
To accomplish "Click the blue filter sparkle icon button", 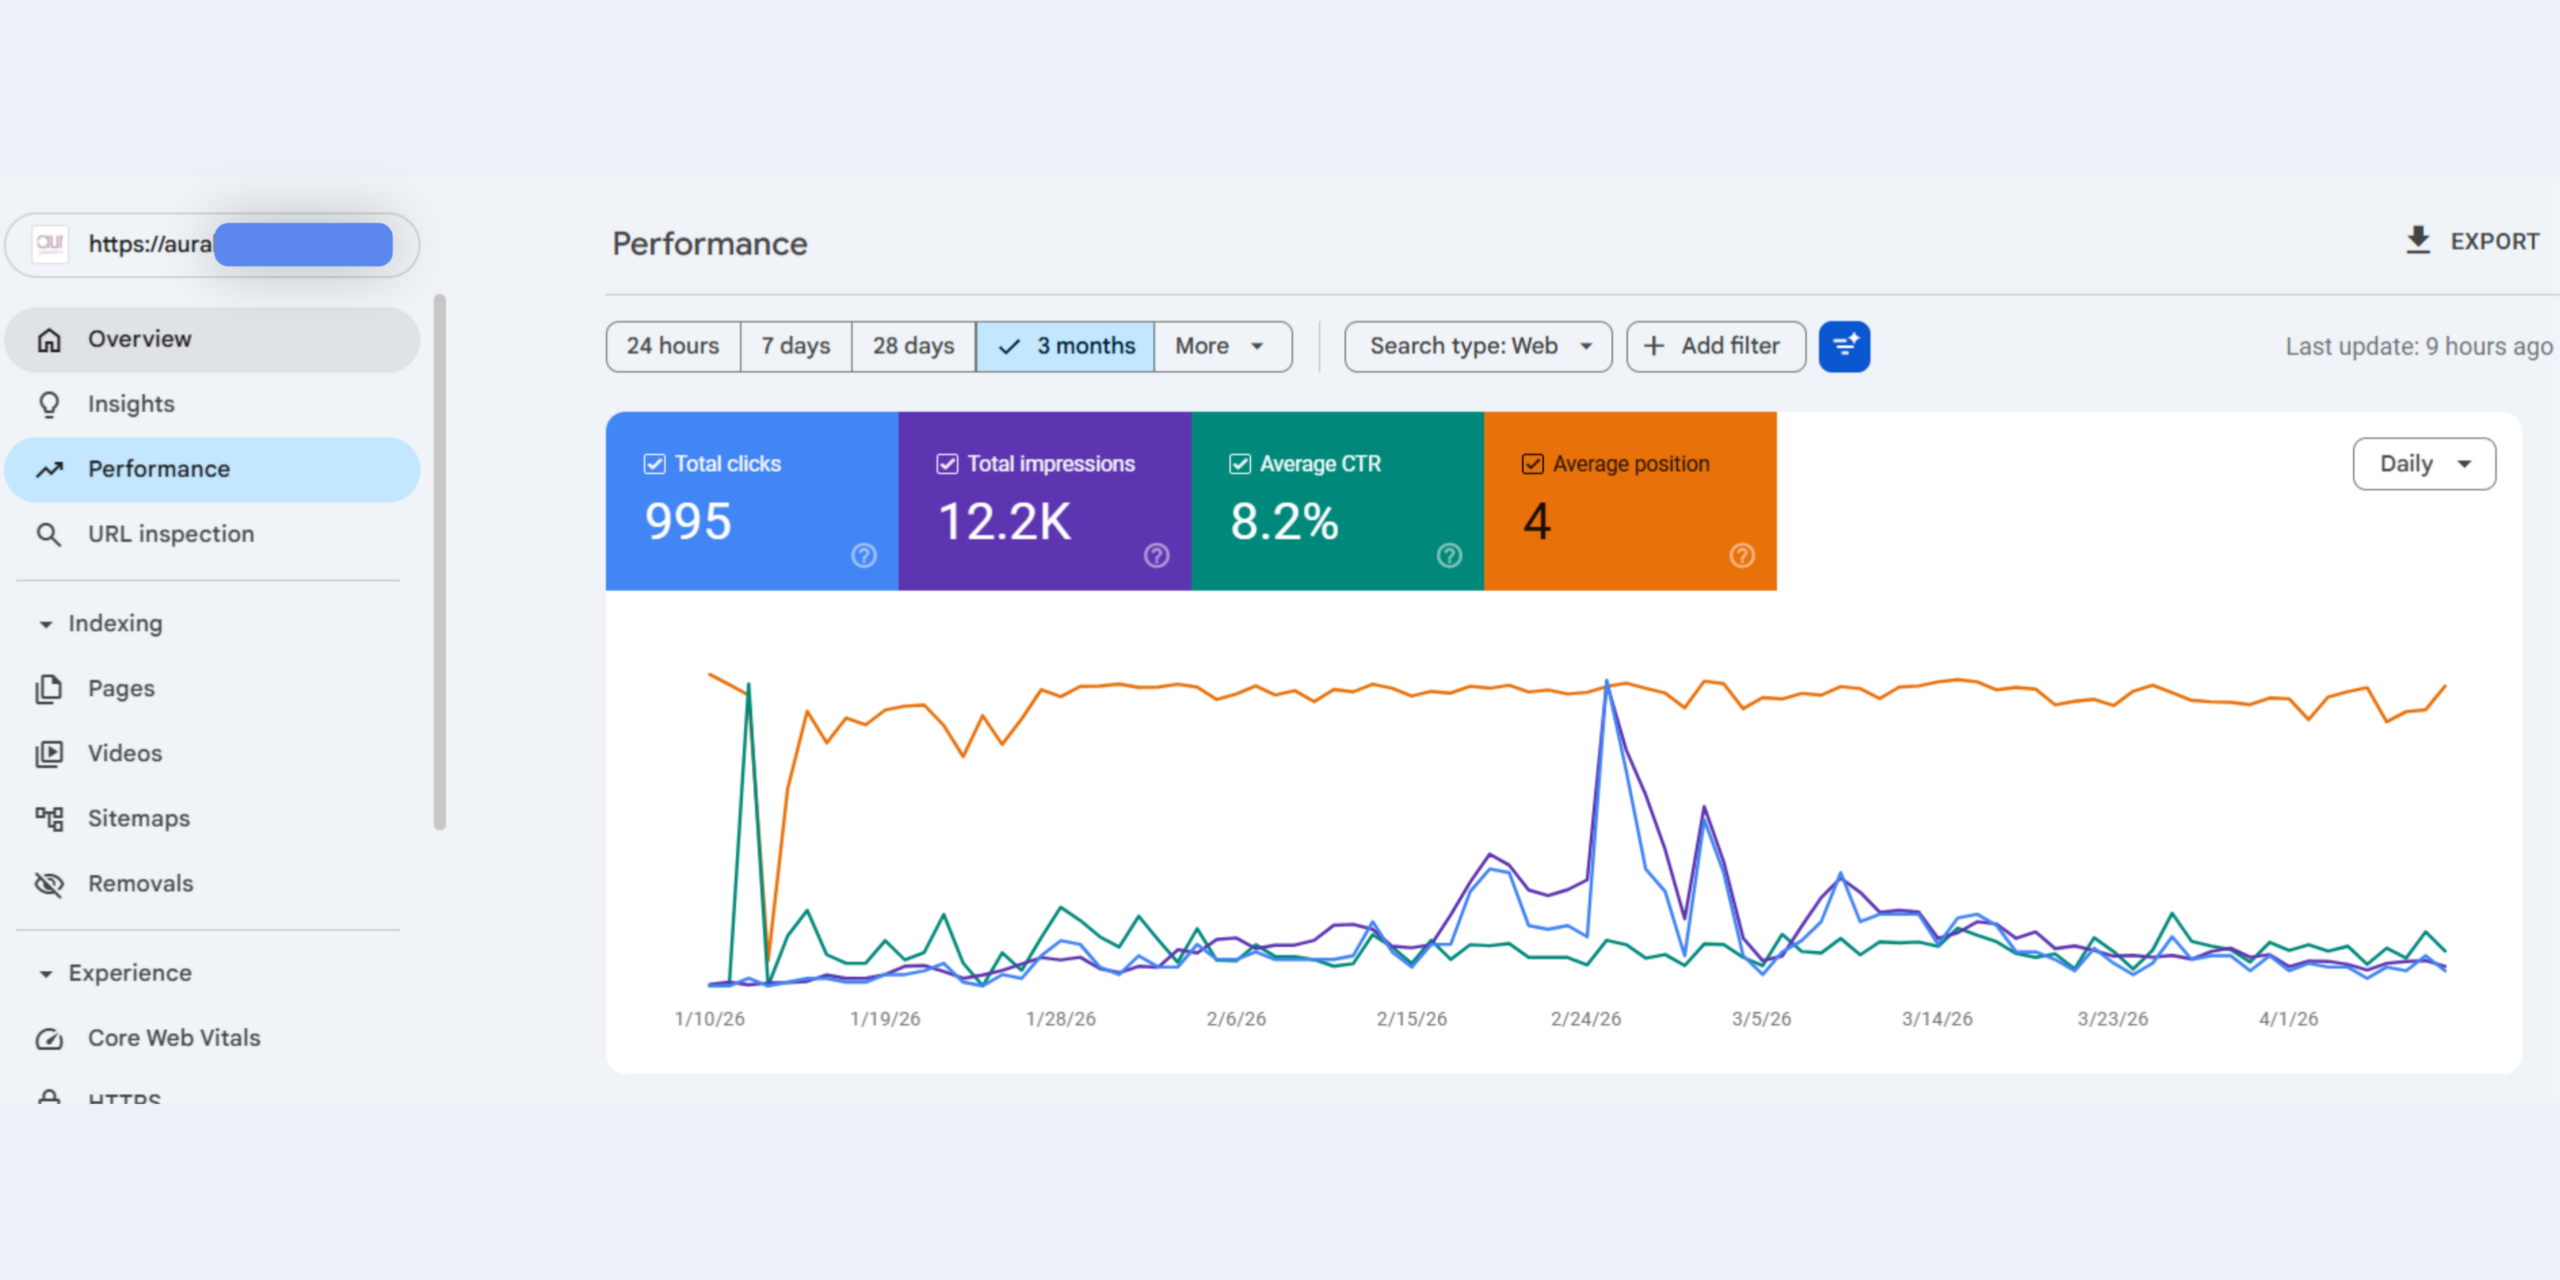I will (1844, 346).
